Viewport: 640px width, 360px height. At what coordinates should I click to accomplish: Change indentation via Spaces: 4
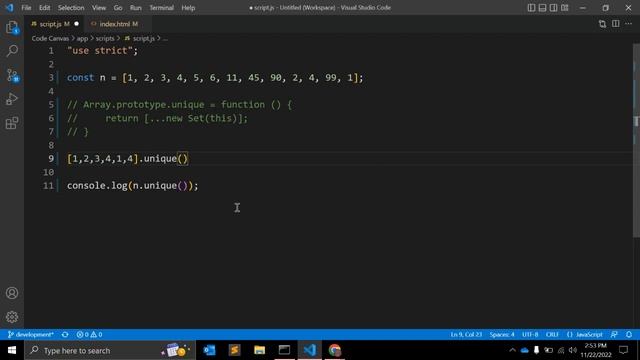tap(502, 335)
